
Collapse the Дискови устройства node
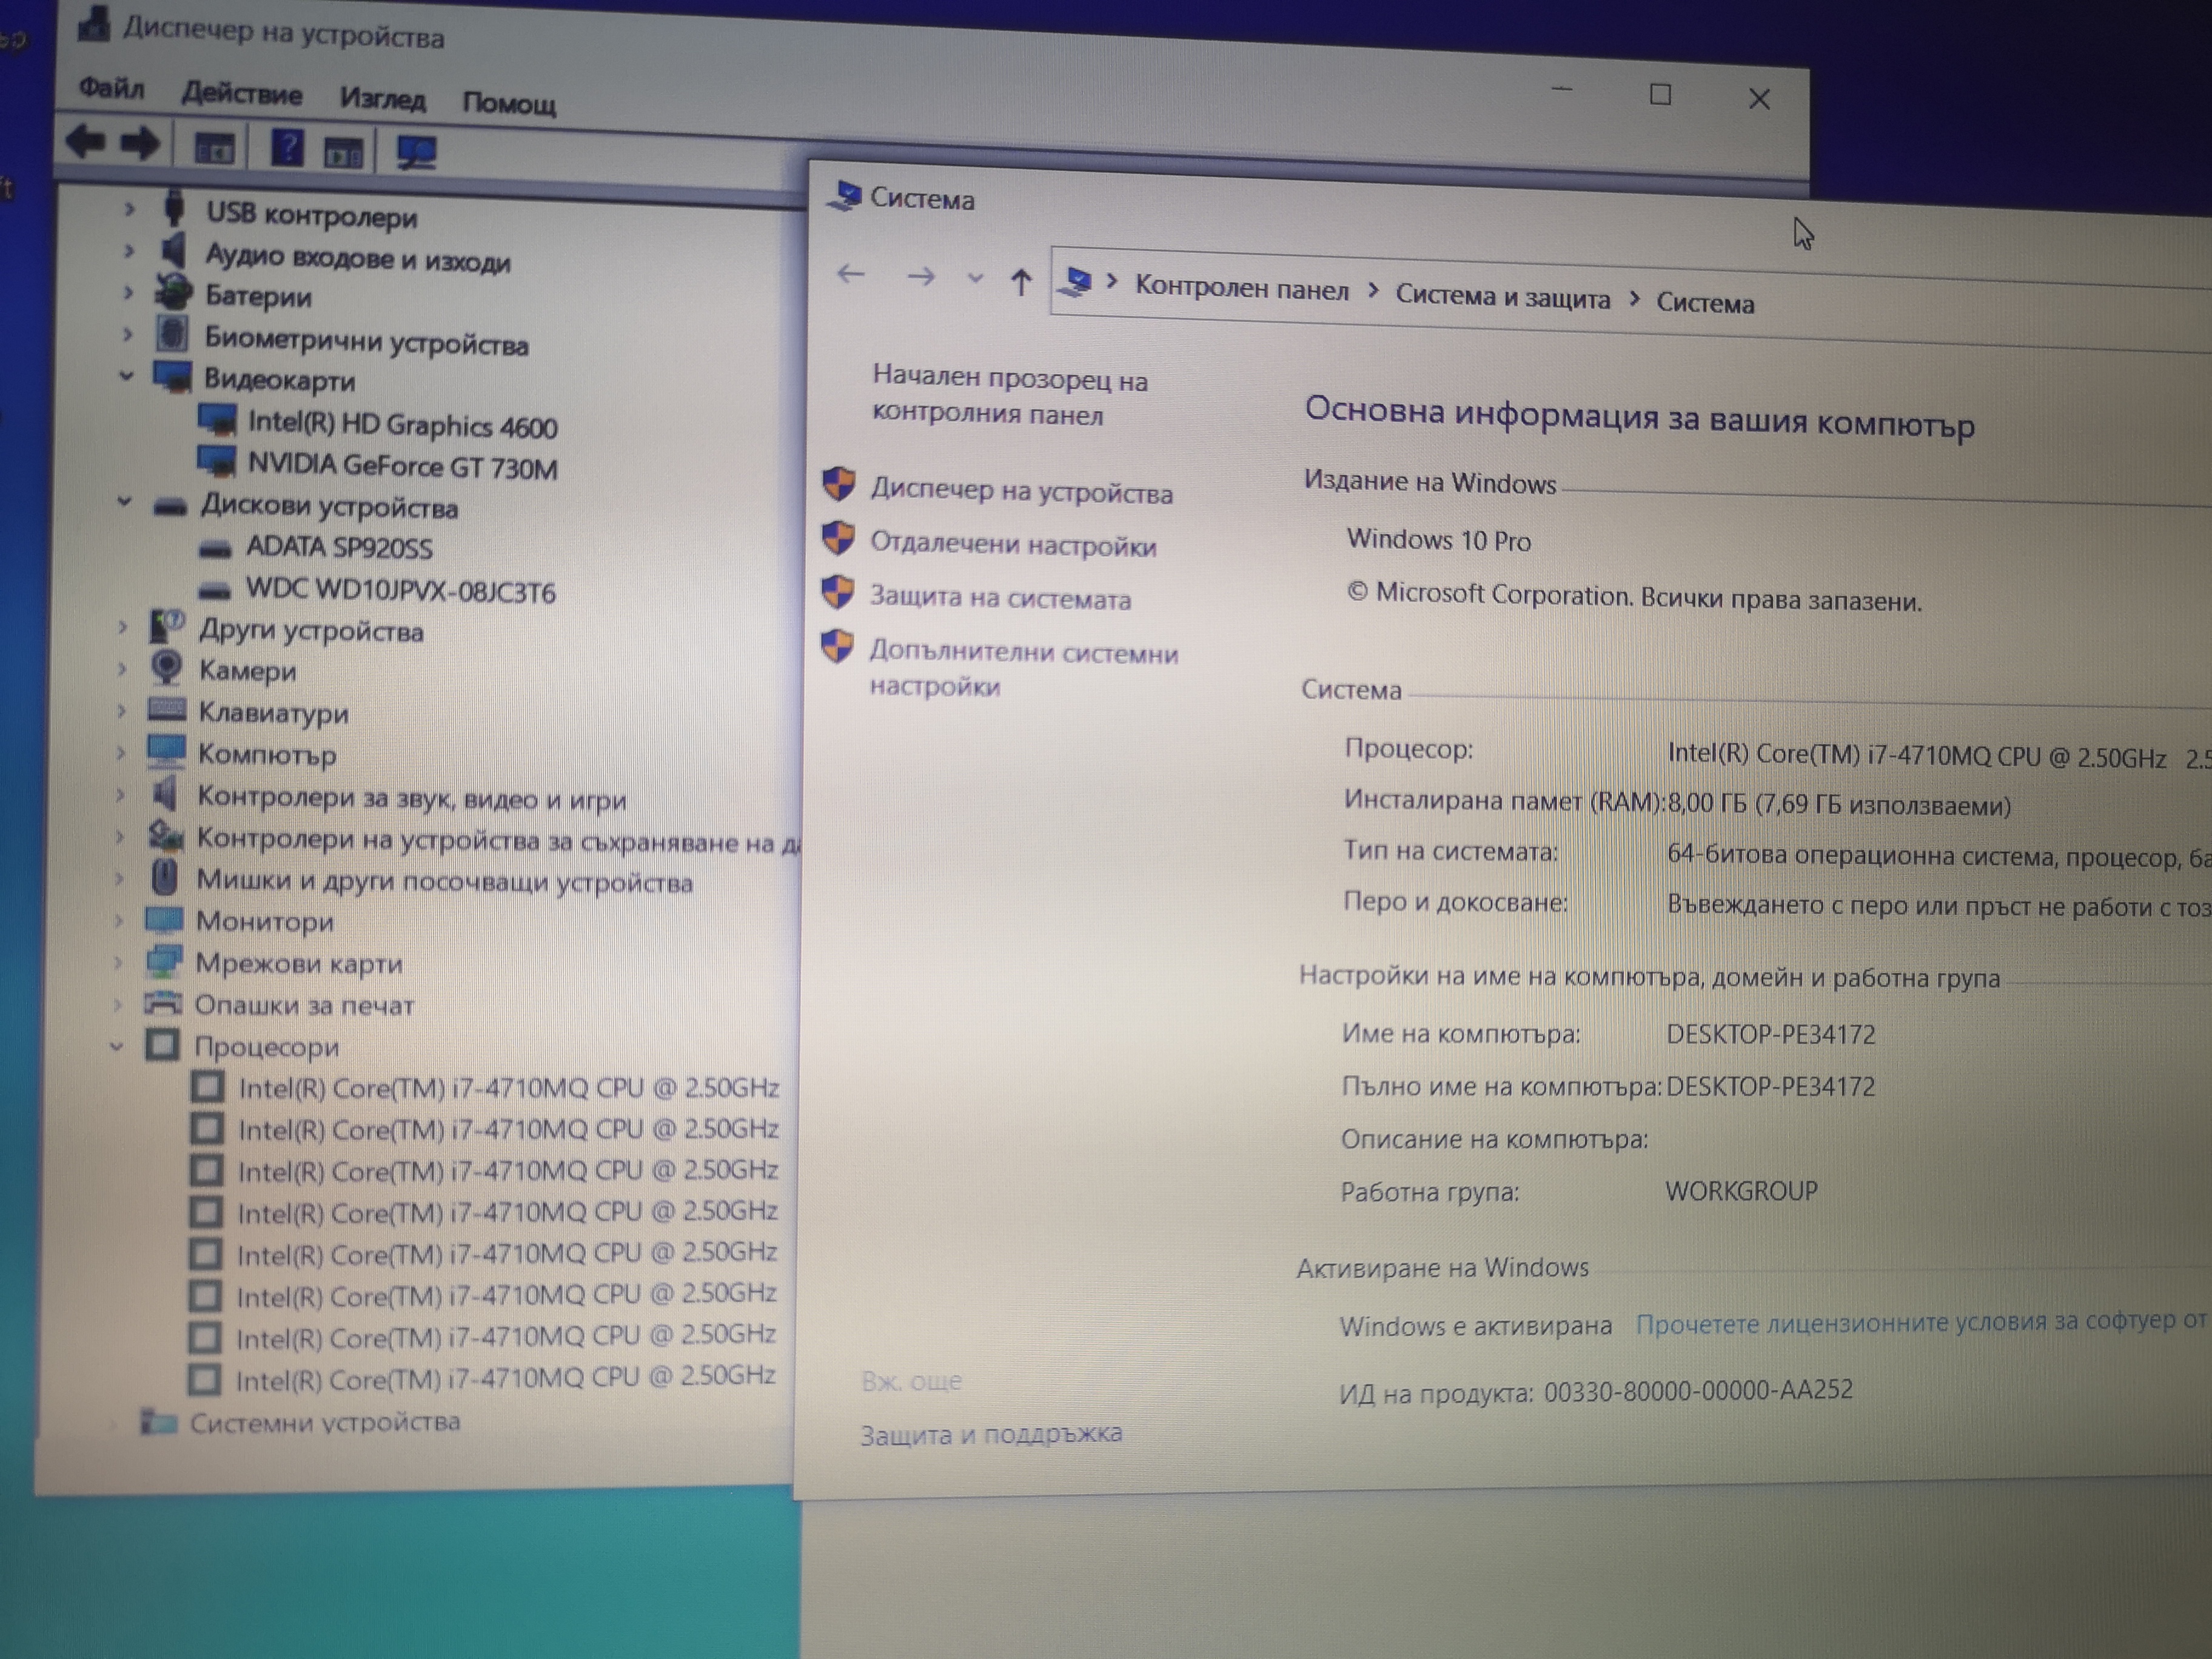coord(125,501)
